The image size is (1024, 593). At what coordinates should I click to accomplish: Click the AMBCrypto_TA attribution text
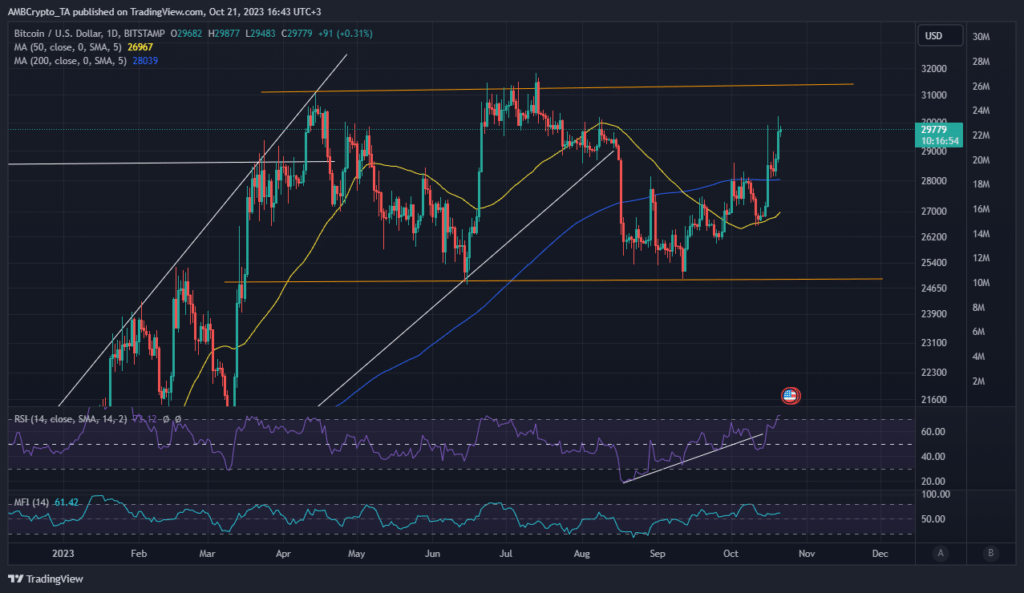point(40,10)
